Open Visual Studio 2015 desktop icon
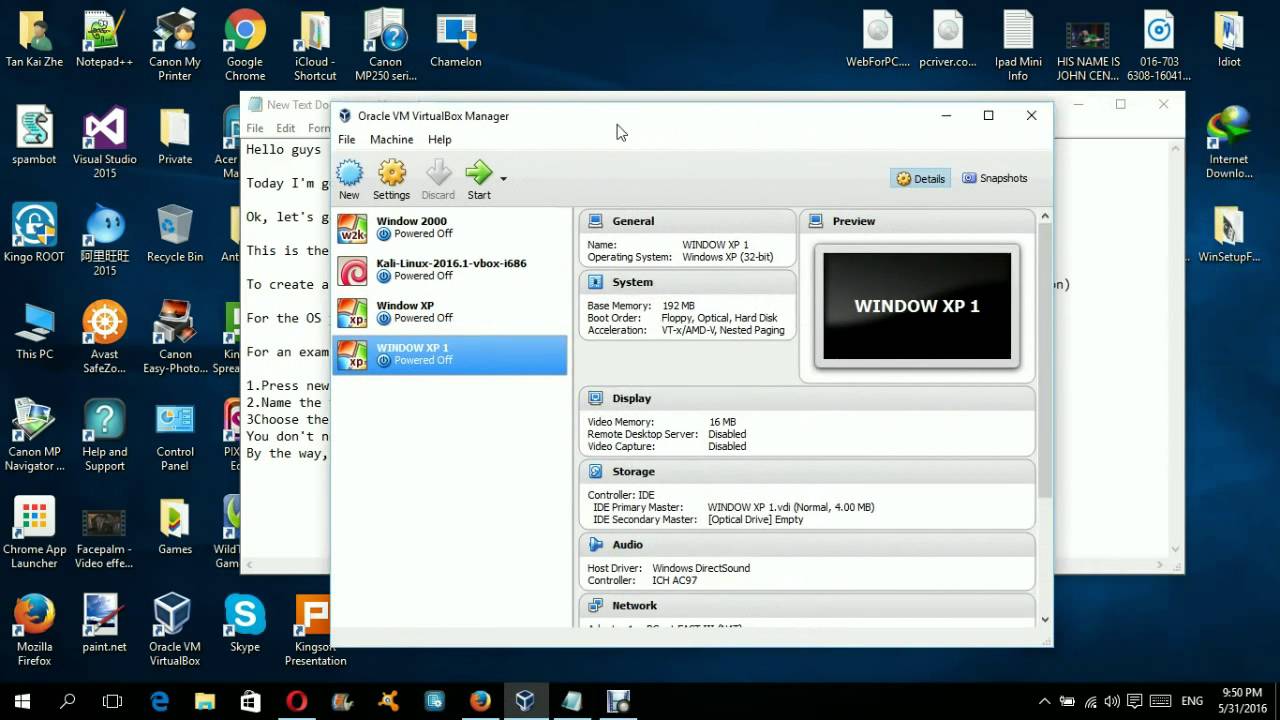 pos(104,144)
